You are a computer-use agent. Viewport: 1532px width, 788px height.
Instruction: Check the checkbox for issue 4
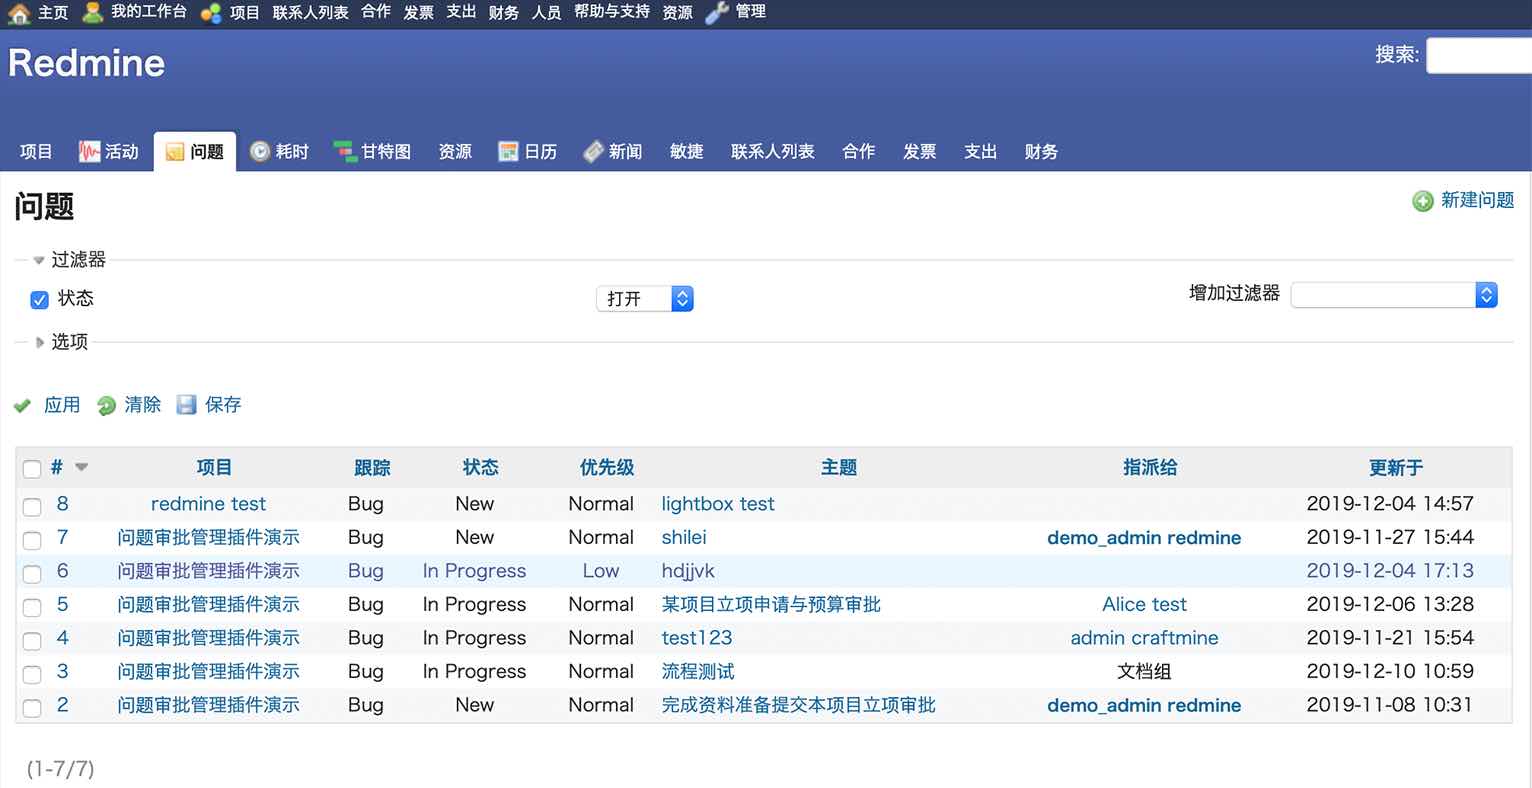(32, 640)
